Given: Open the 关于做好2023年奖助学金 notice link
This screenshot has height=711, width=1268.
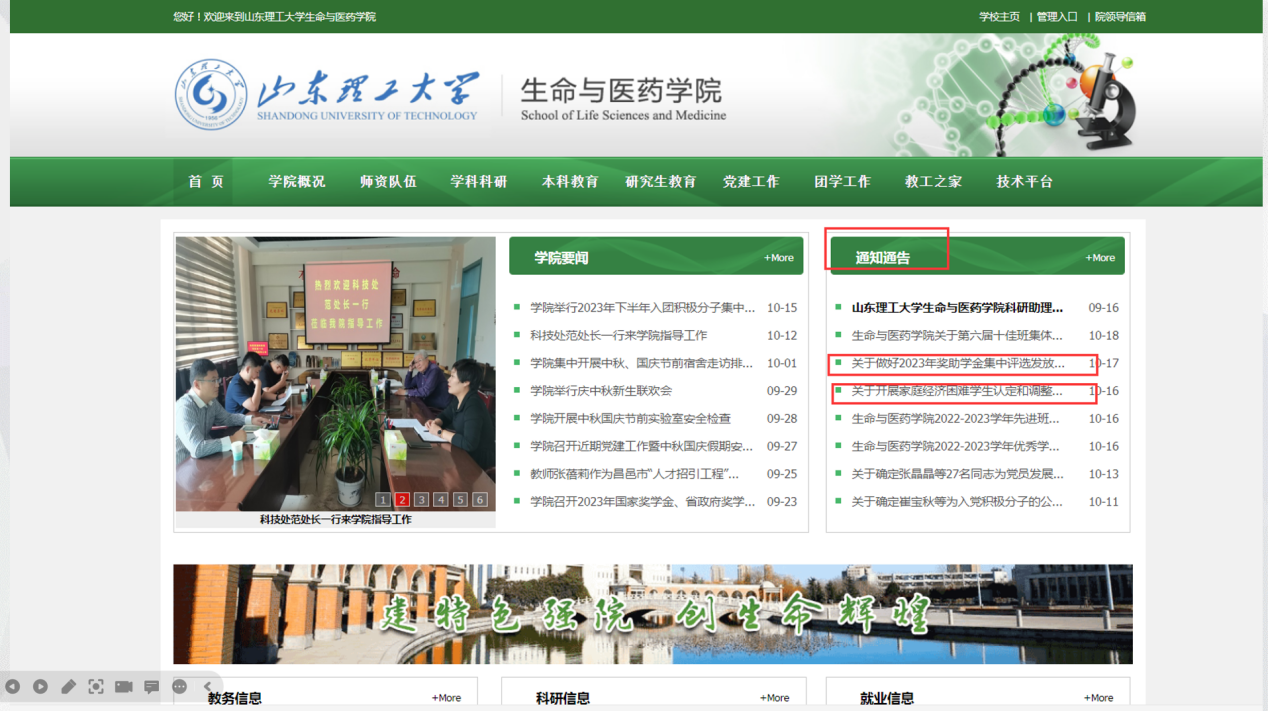Looking at the screenshot, I should tap(957, 364).
